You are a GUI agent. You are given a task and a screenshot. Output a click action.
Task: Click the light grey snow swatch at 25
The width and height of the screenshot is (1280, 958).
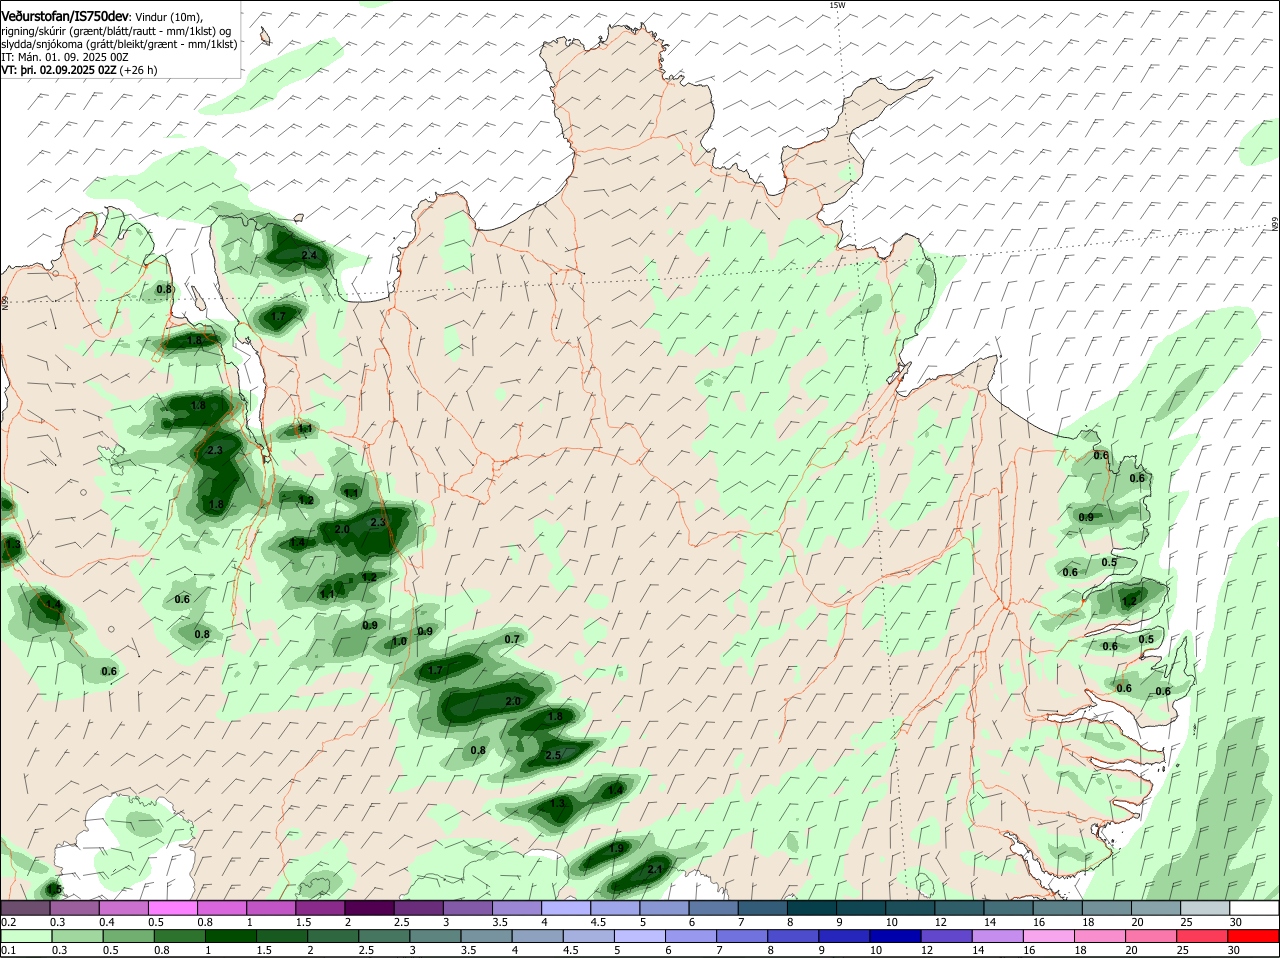coord(1206,908)
